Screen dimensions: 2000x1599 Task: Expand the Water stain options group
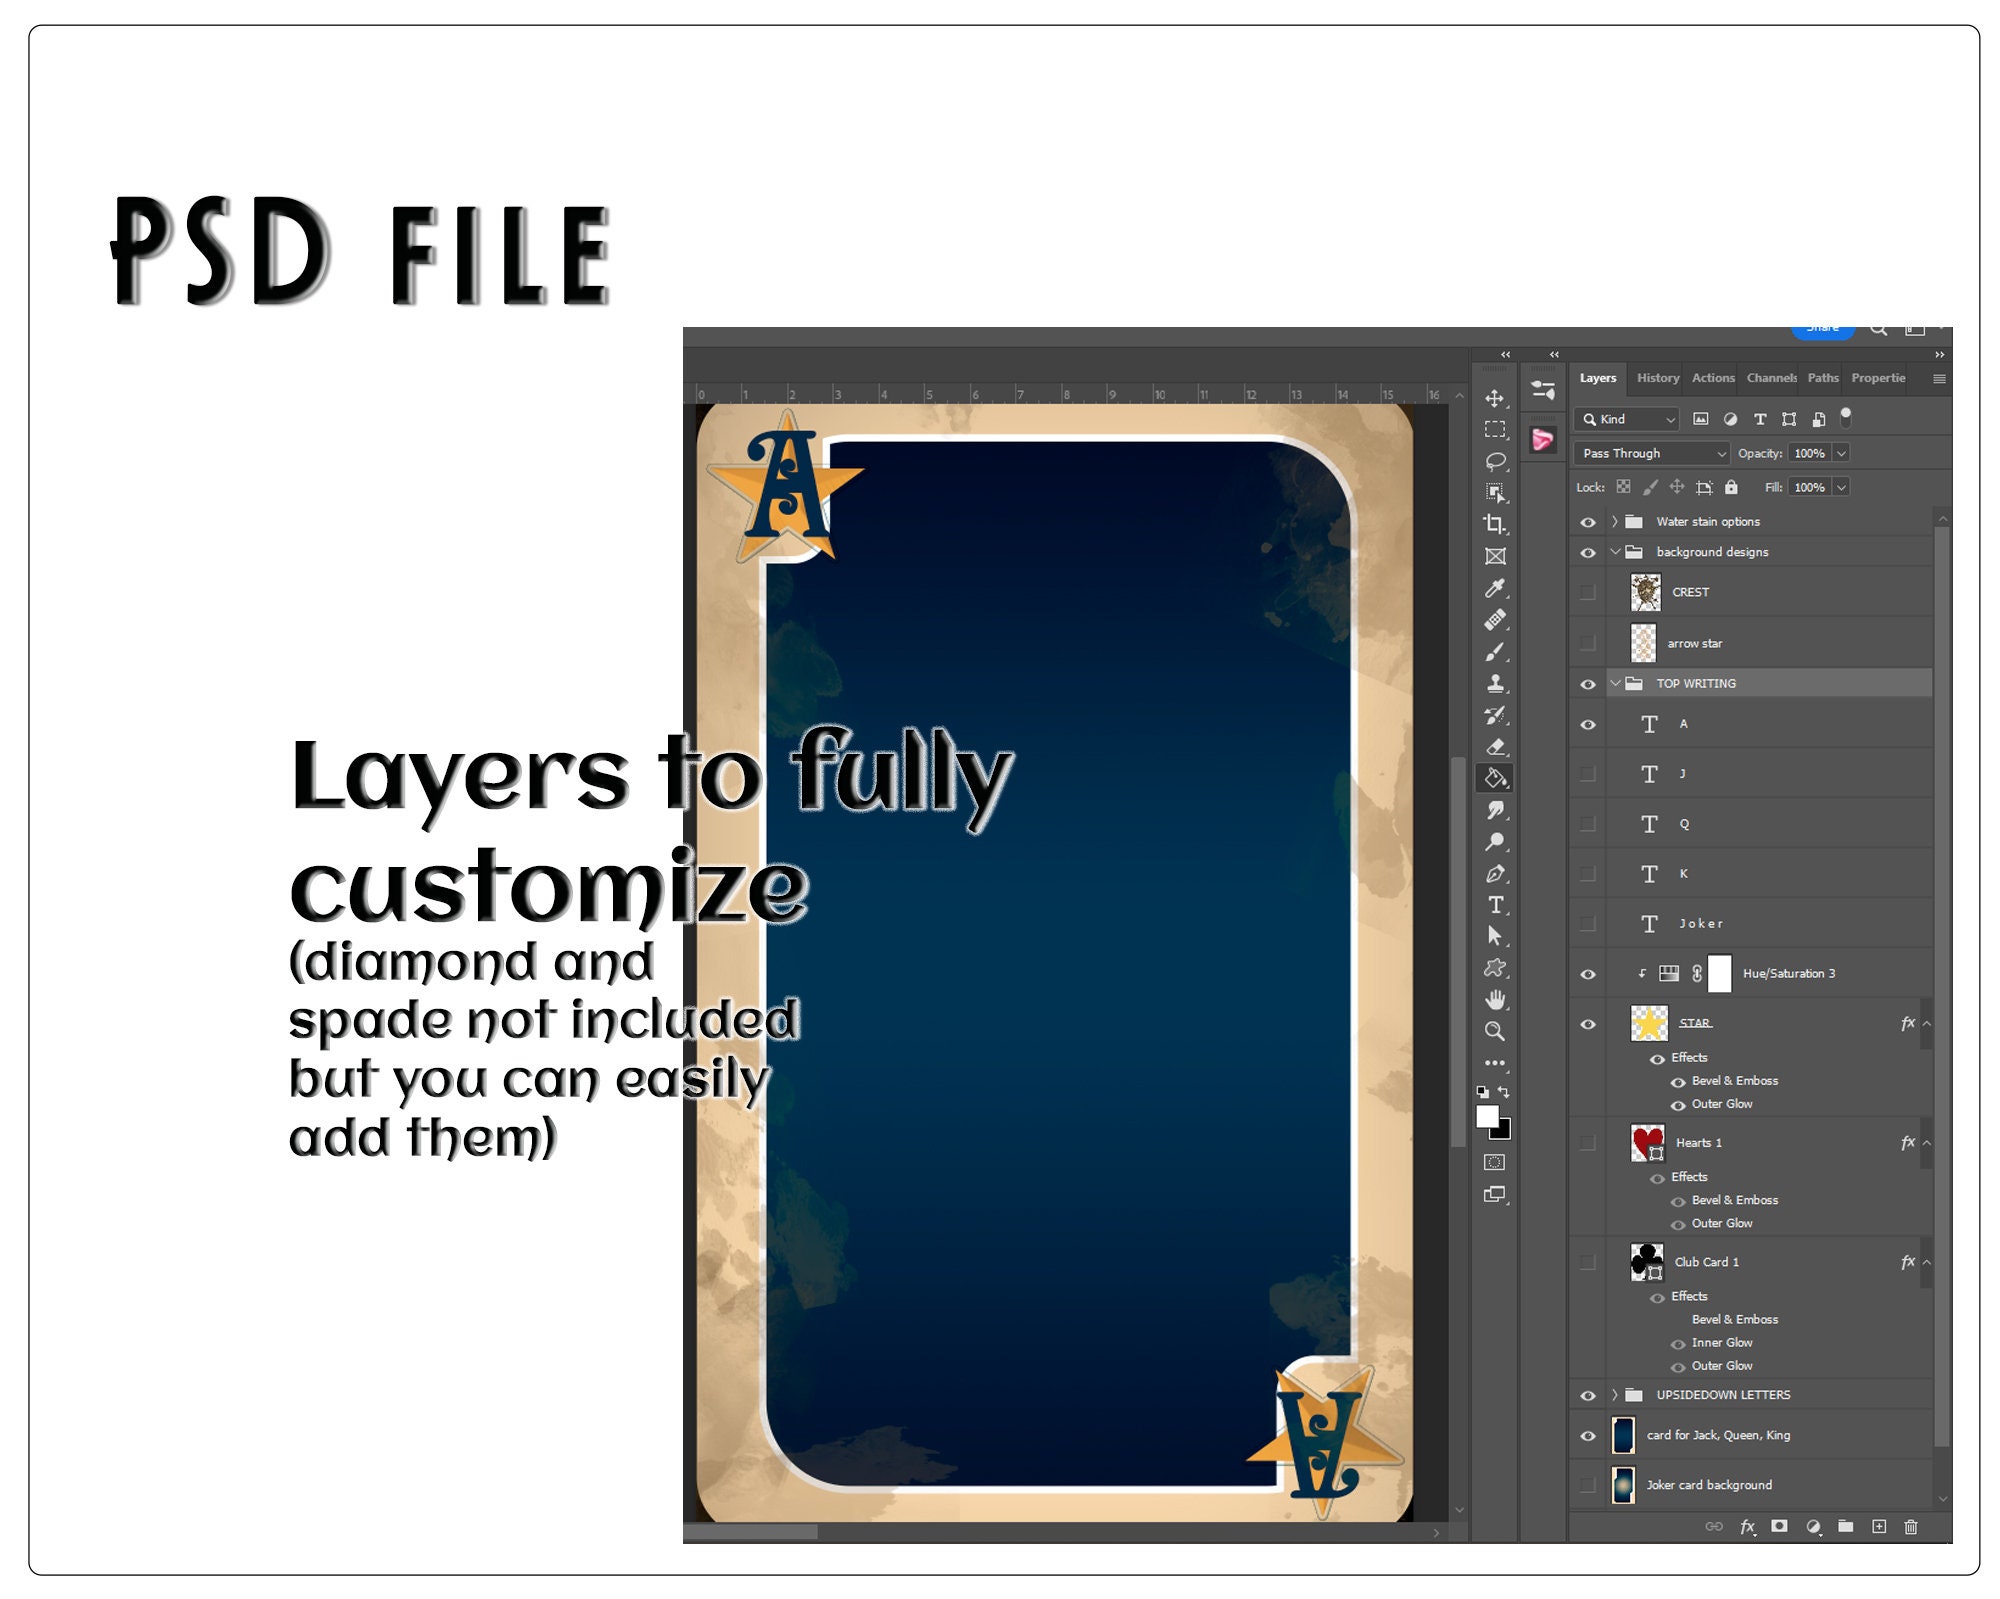[x=1614, y=521]
